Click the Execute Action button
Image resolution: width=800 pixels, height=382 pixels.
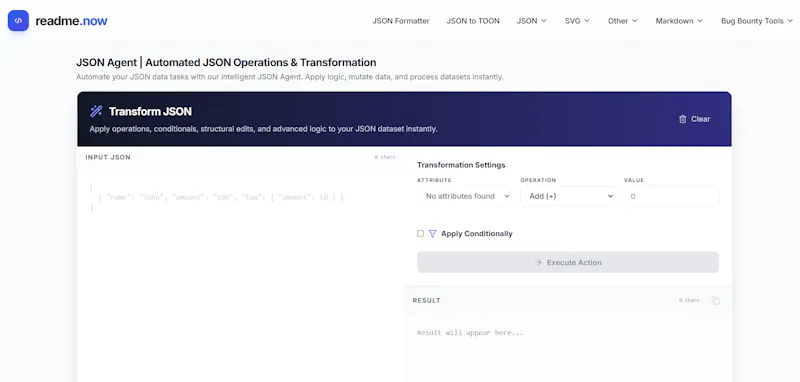(x=568, y=262)
